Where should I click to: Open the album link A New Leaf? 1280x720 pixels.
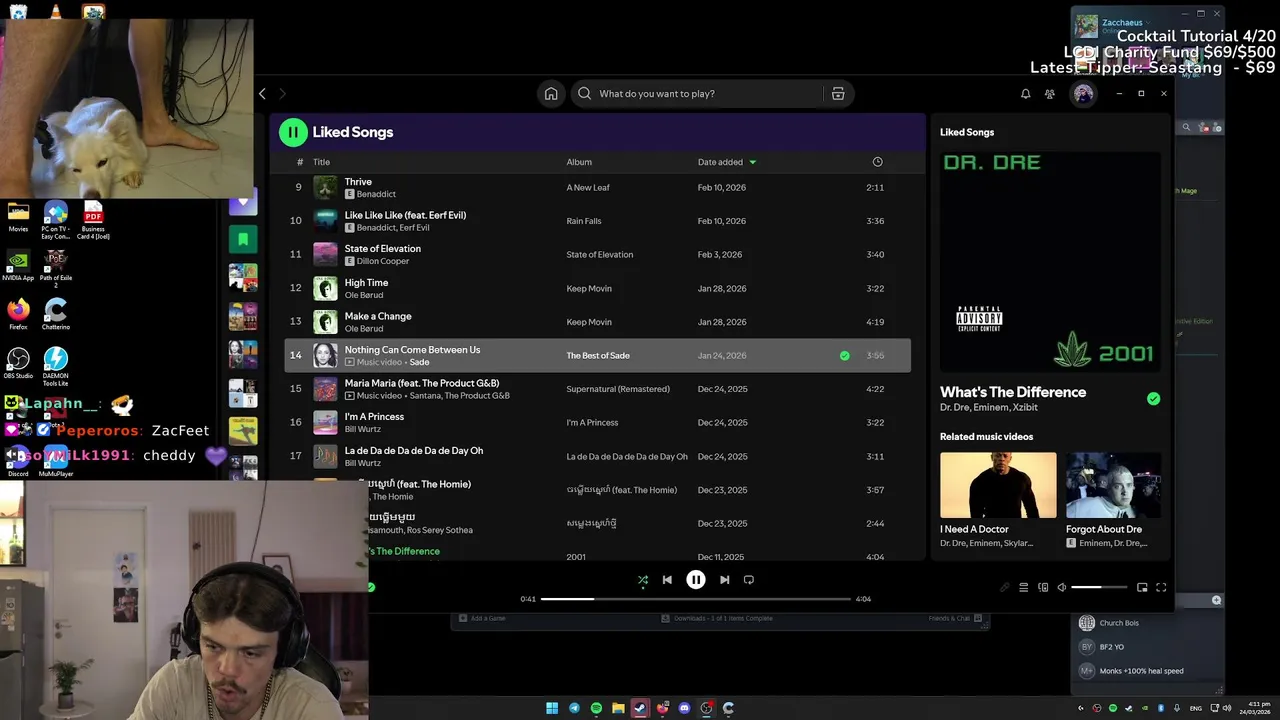tap(588, 188)
